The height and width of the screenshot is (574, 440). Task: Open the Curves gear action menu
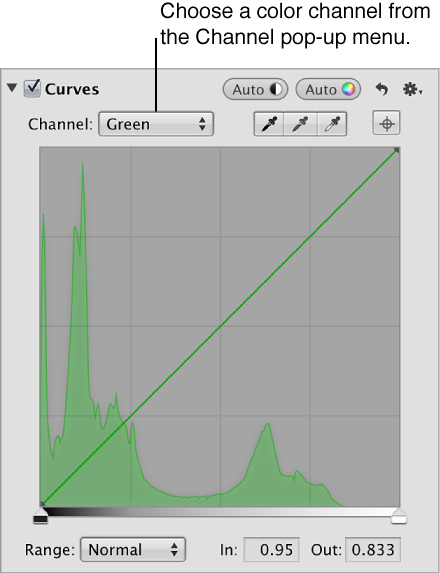click(413, 89)
